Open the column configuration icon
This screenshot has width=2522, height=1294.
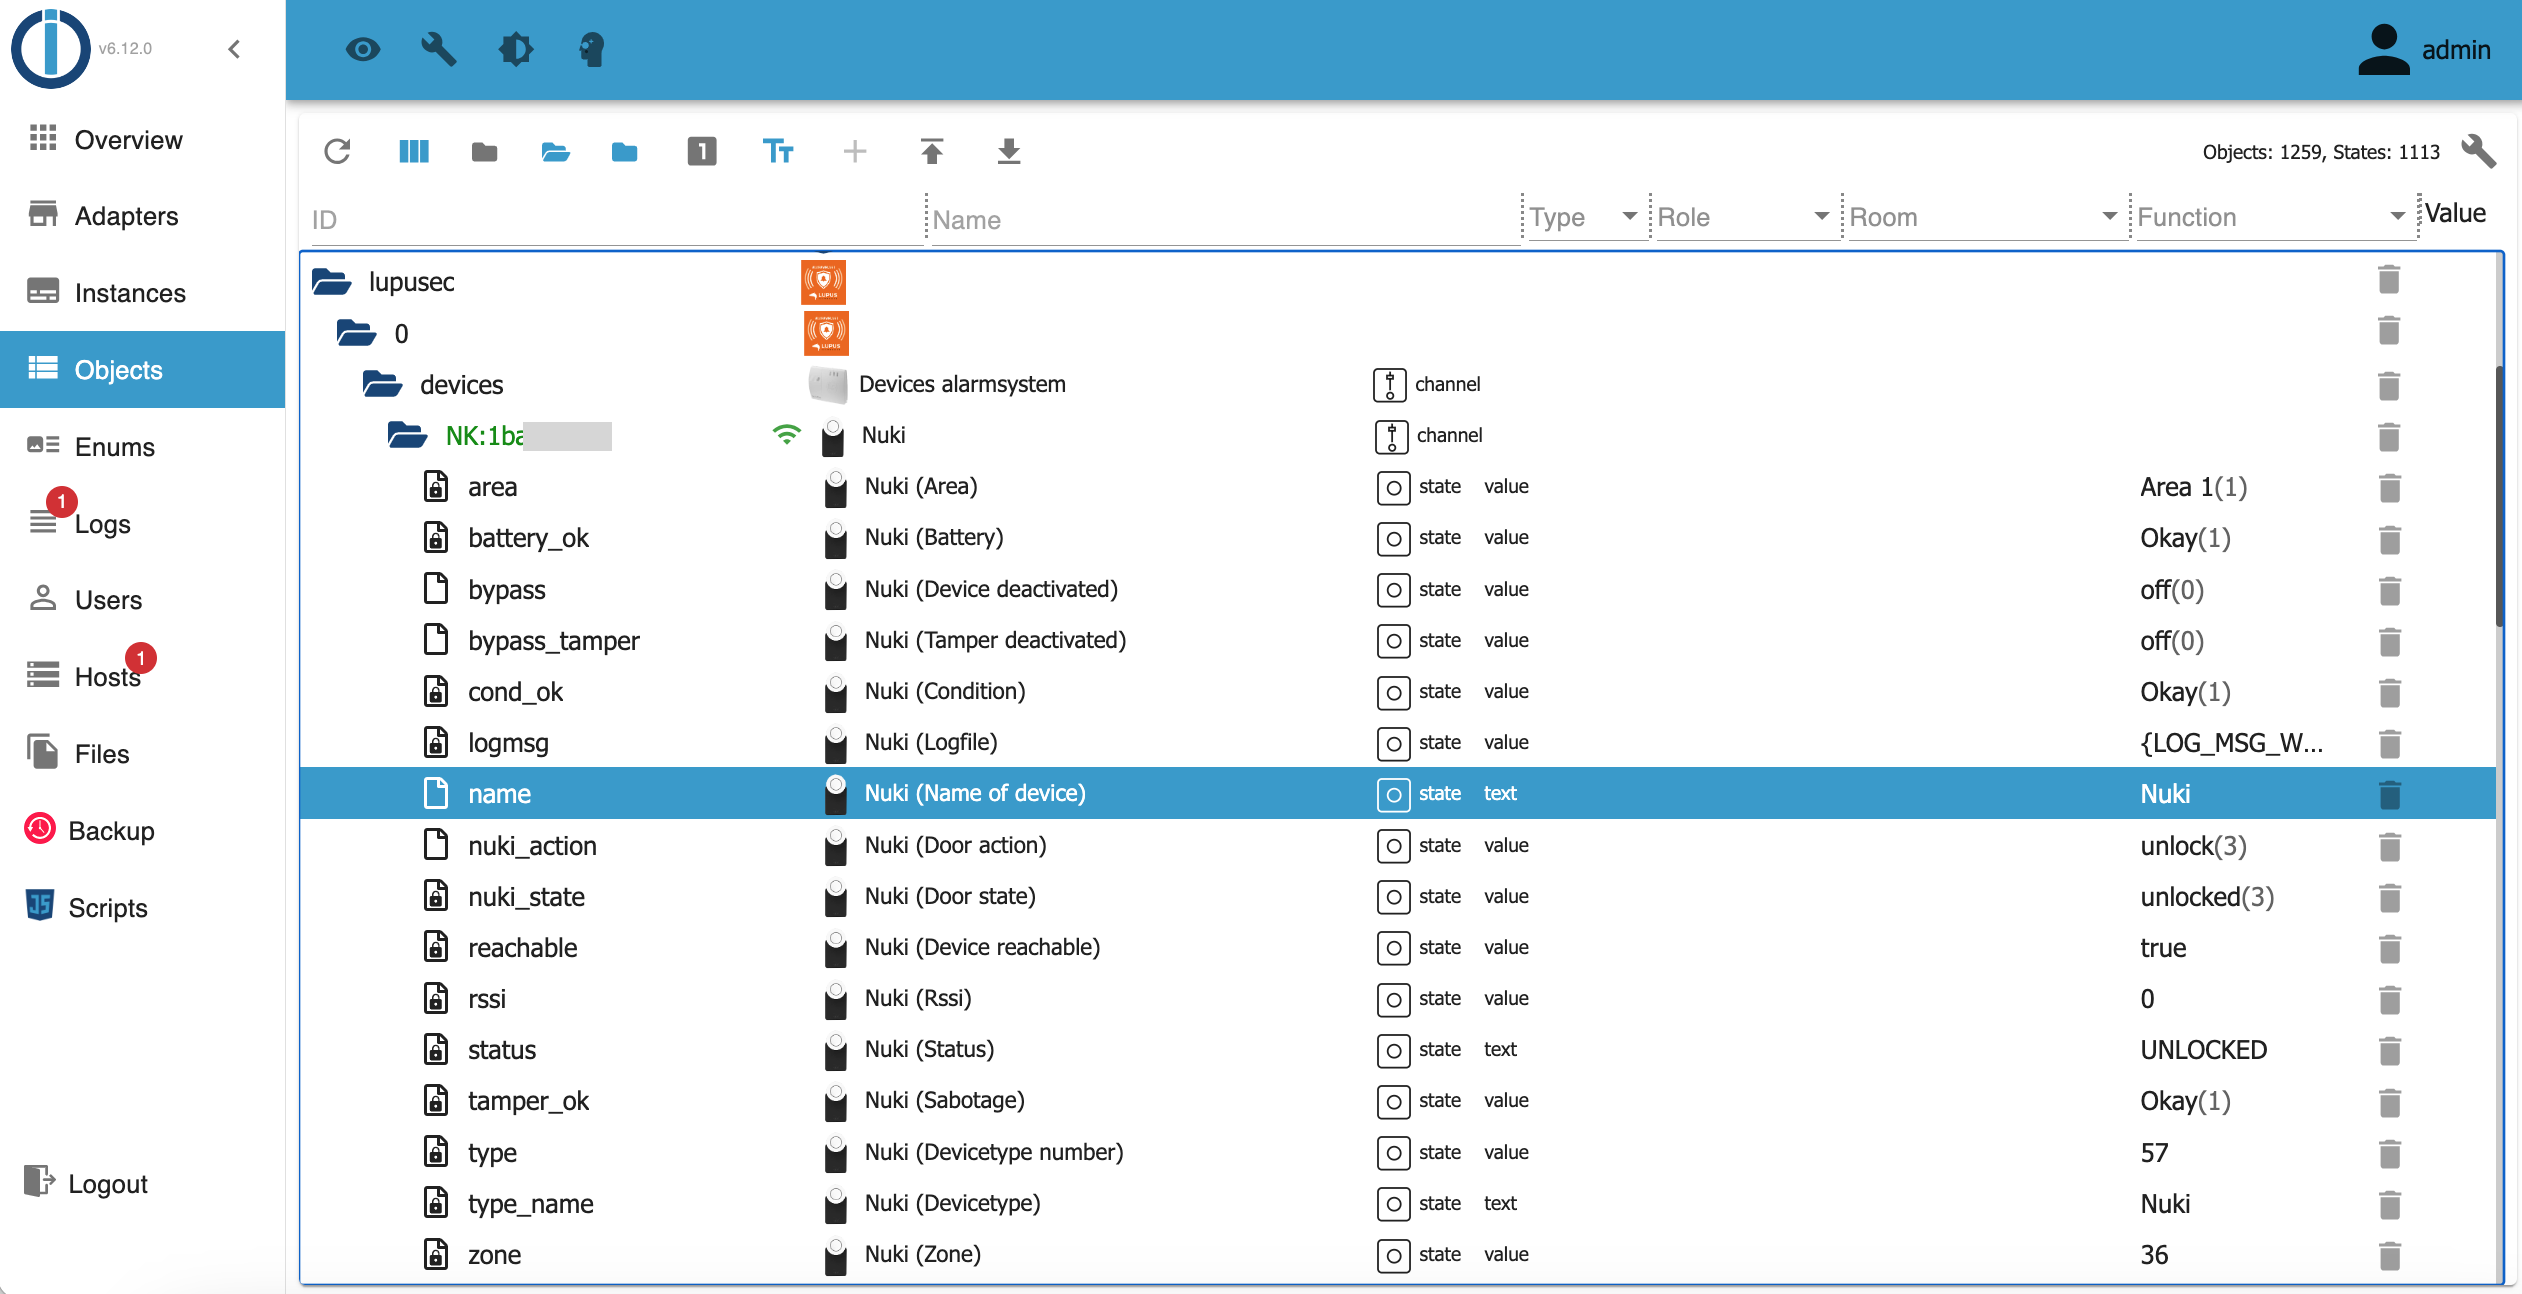point(413,152)
